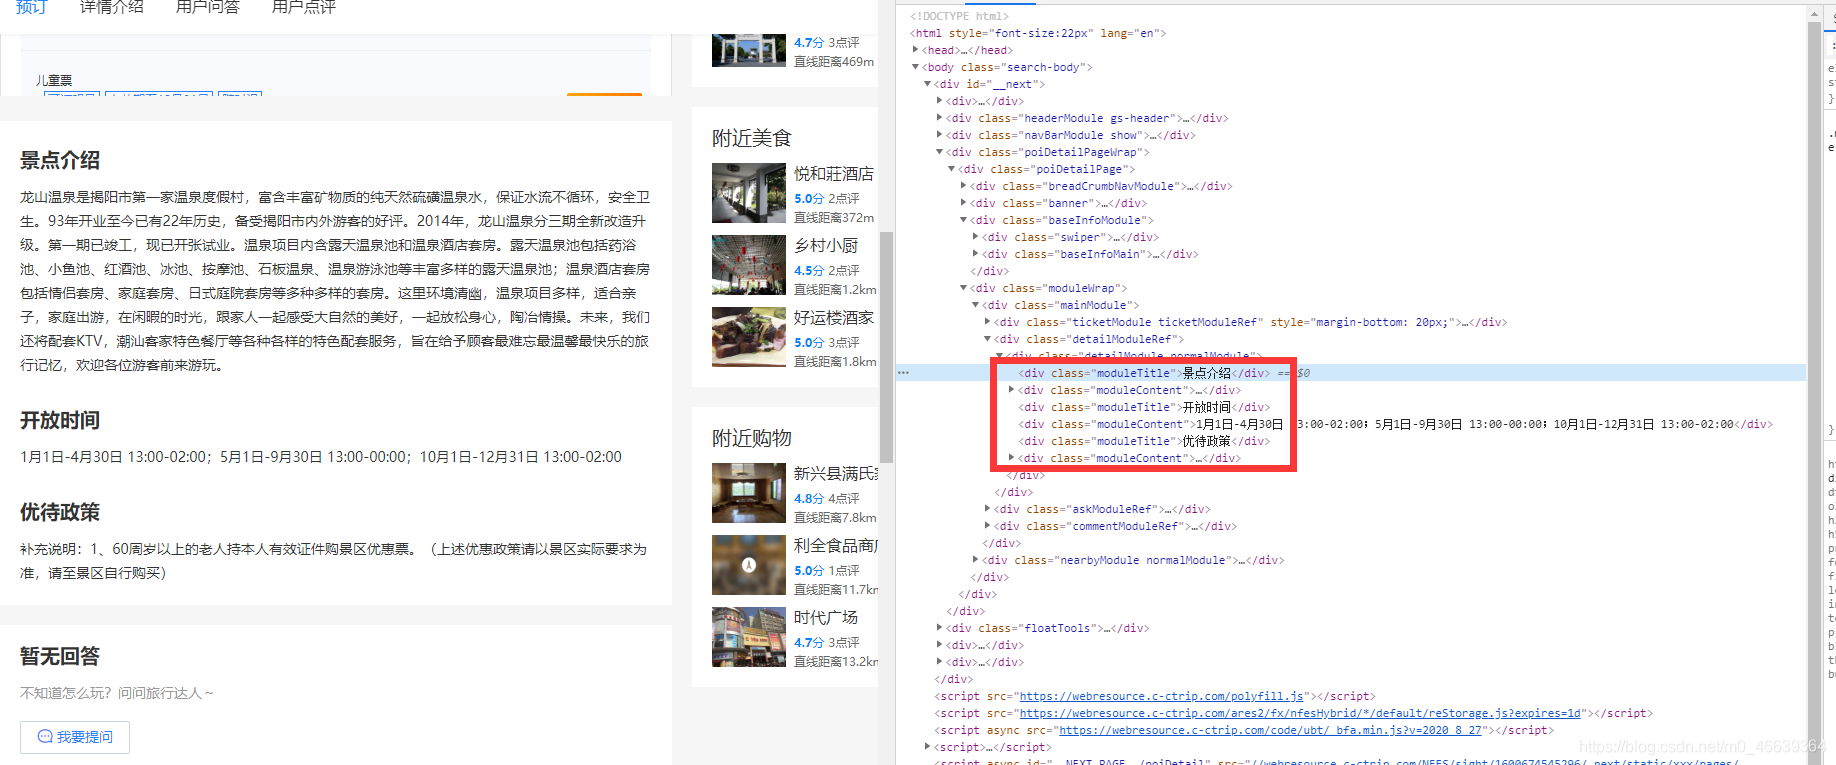Expand the ticketModule ticketModuleRef node
This screenshot has width=1836, height=765.
[x=987, y=322]
